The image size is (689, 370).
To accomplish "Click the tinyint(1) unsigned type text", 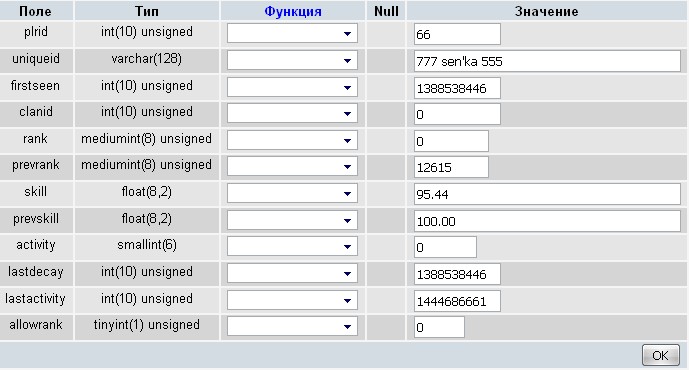I will [147, 325].
